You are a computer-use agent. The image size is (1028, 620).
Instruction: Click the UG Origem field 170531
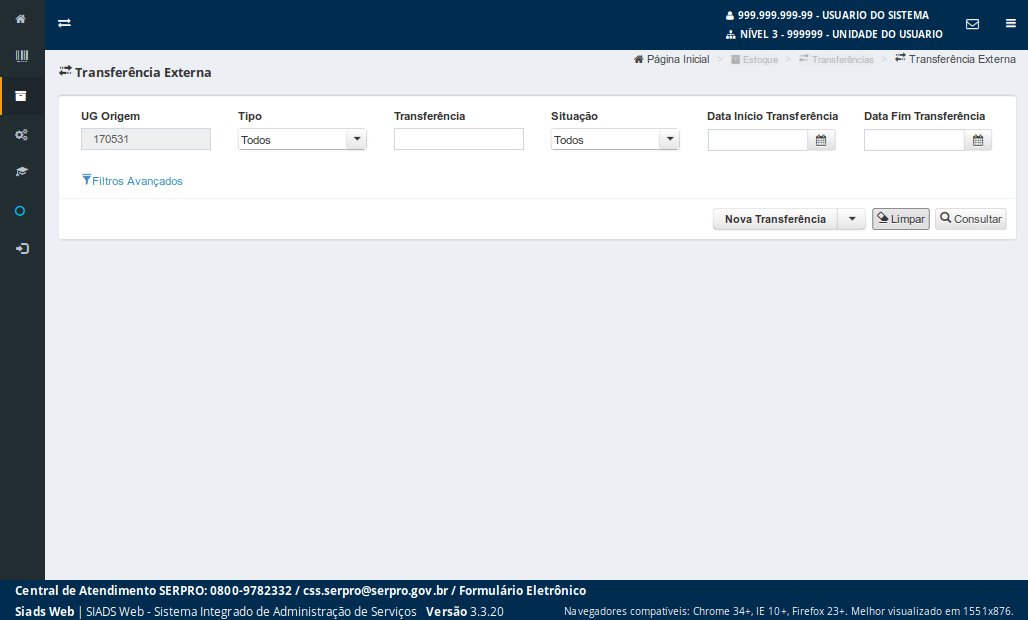pyautogui.click(x=146, y=139)
